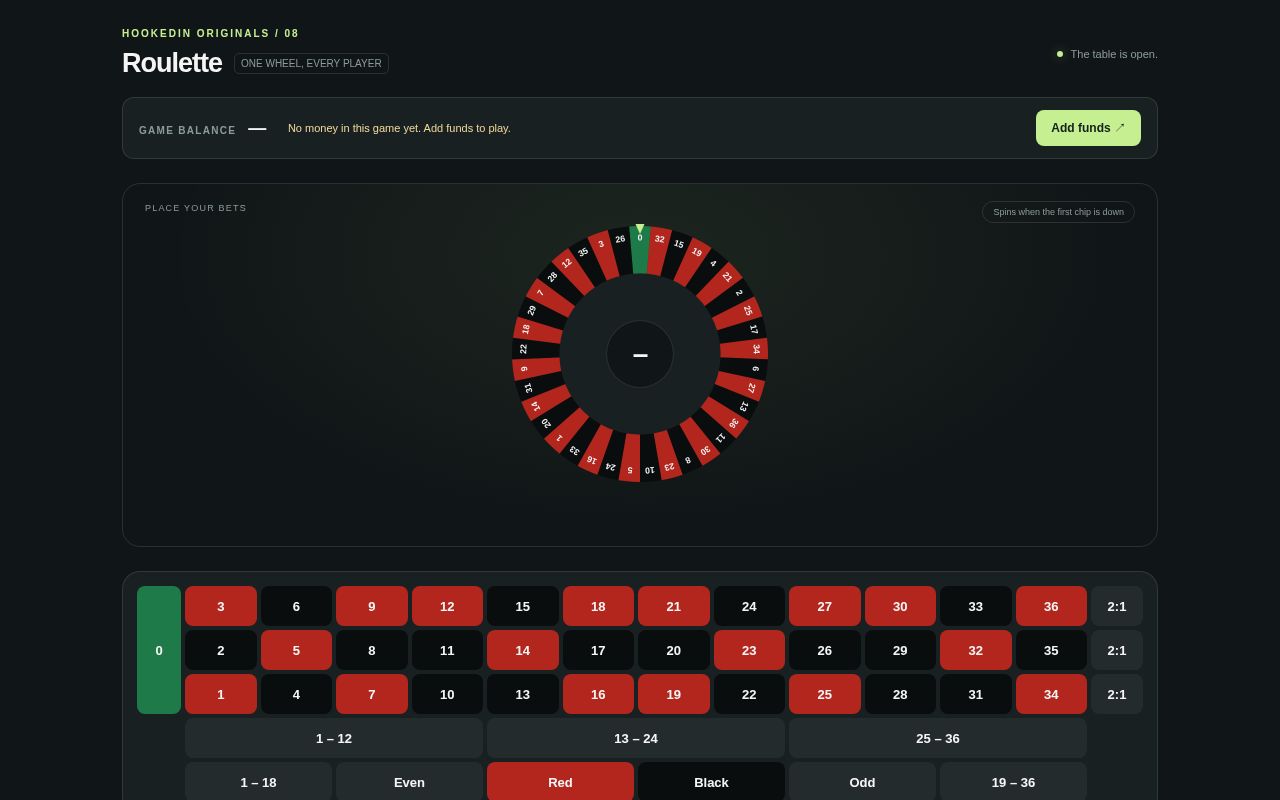Bet the 2:1 column beside number 35
Viewport: 1280px width, 800px height.
point(1117,650)
